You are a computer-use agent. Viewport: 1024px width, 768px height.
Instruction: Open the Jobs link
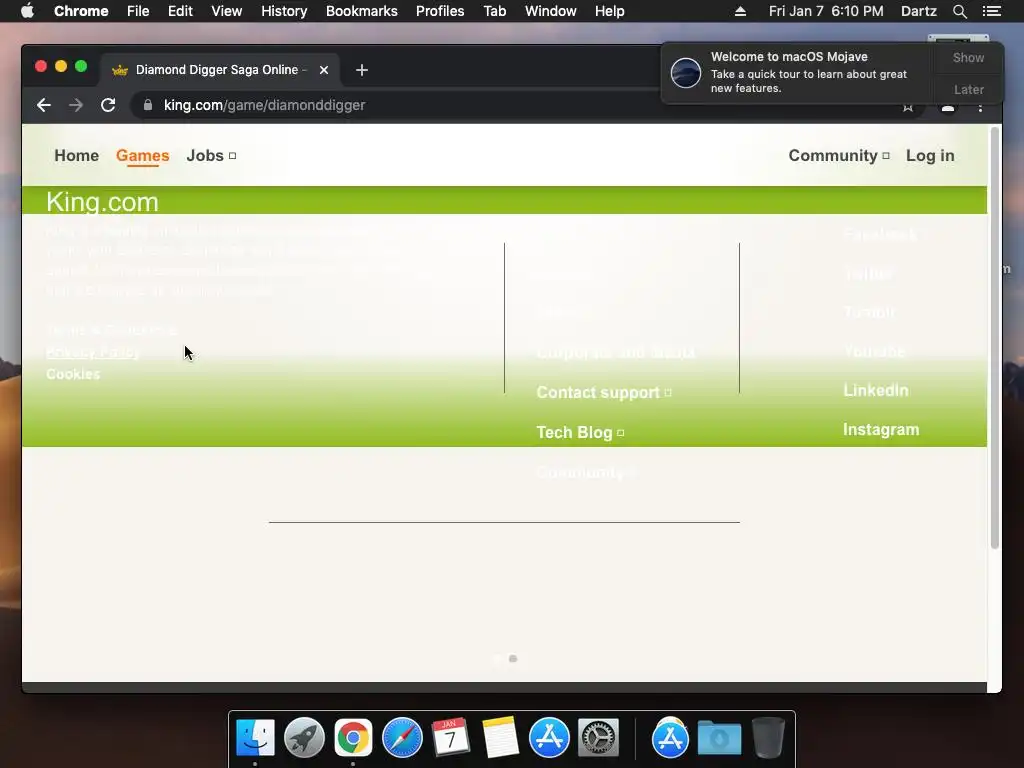click(x=211, y=155)
